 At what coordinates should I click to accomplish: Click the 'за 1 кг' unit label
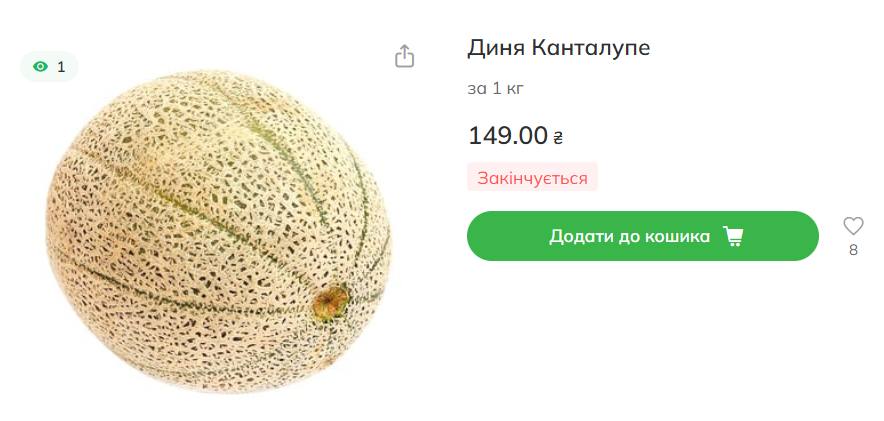coord(496,88)
